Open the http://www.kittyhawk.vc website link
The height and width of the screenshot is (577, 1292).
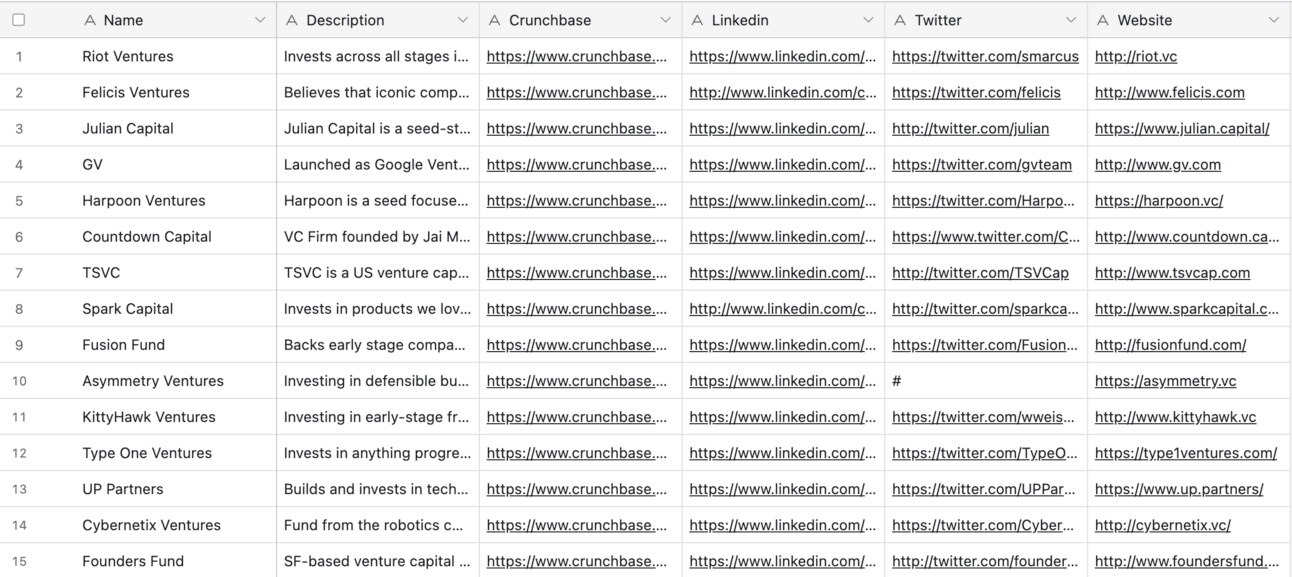[1176, 417]
